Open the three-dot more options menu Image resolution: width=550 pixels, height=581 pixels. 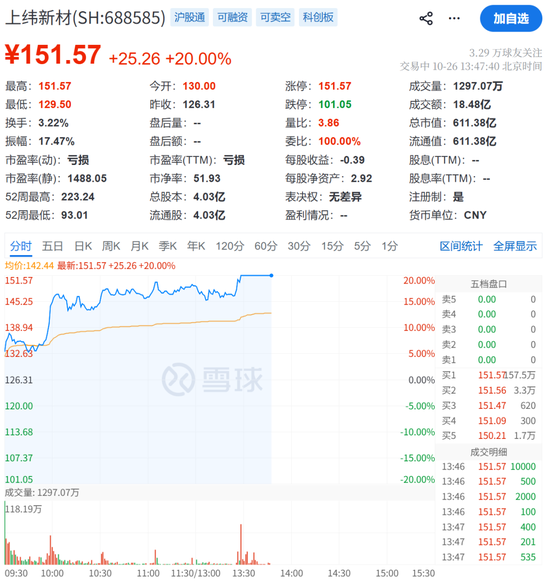point(454,19)
